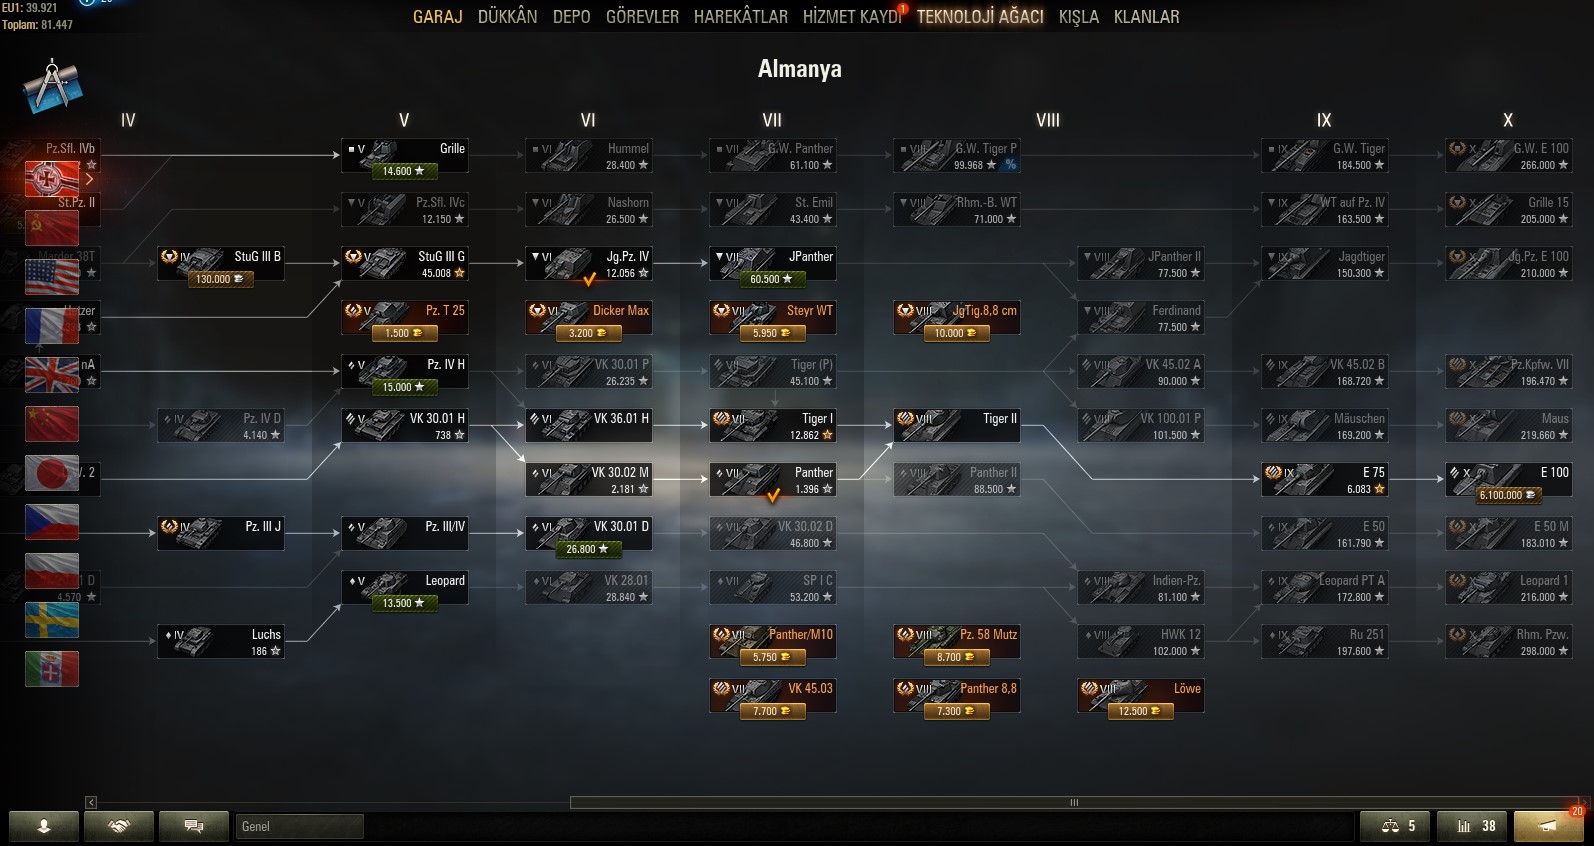Select the USSR nation flag
This screenshot has width=1594, height=846.
tap(52, 228)
